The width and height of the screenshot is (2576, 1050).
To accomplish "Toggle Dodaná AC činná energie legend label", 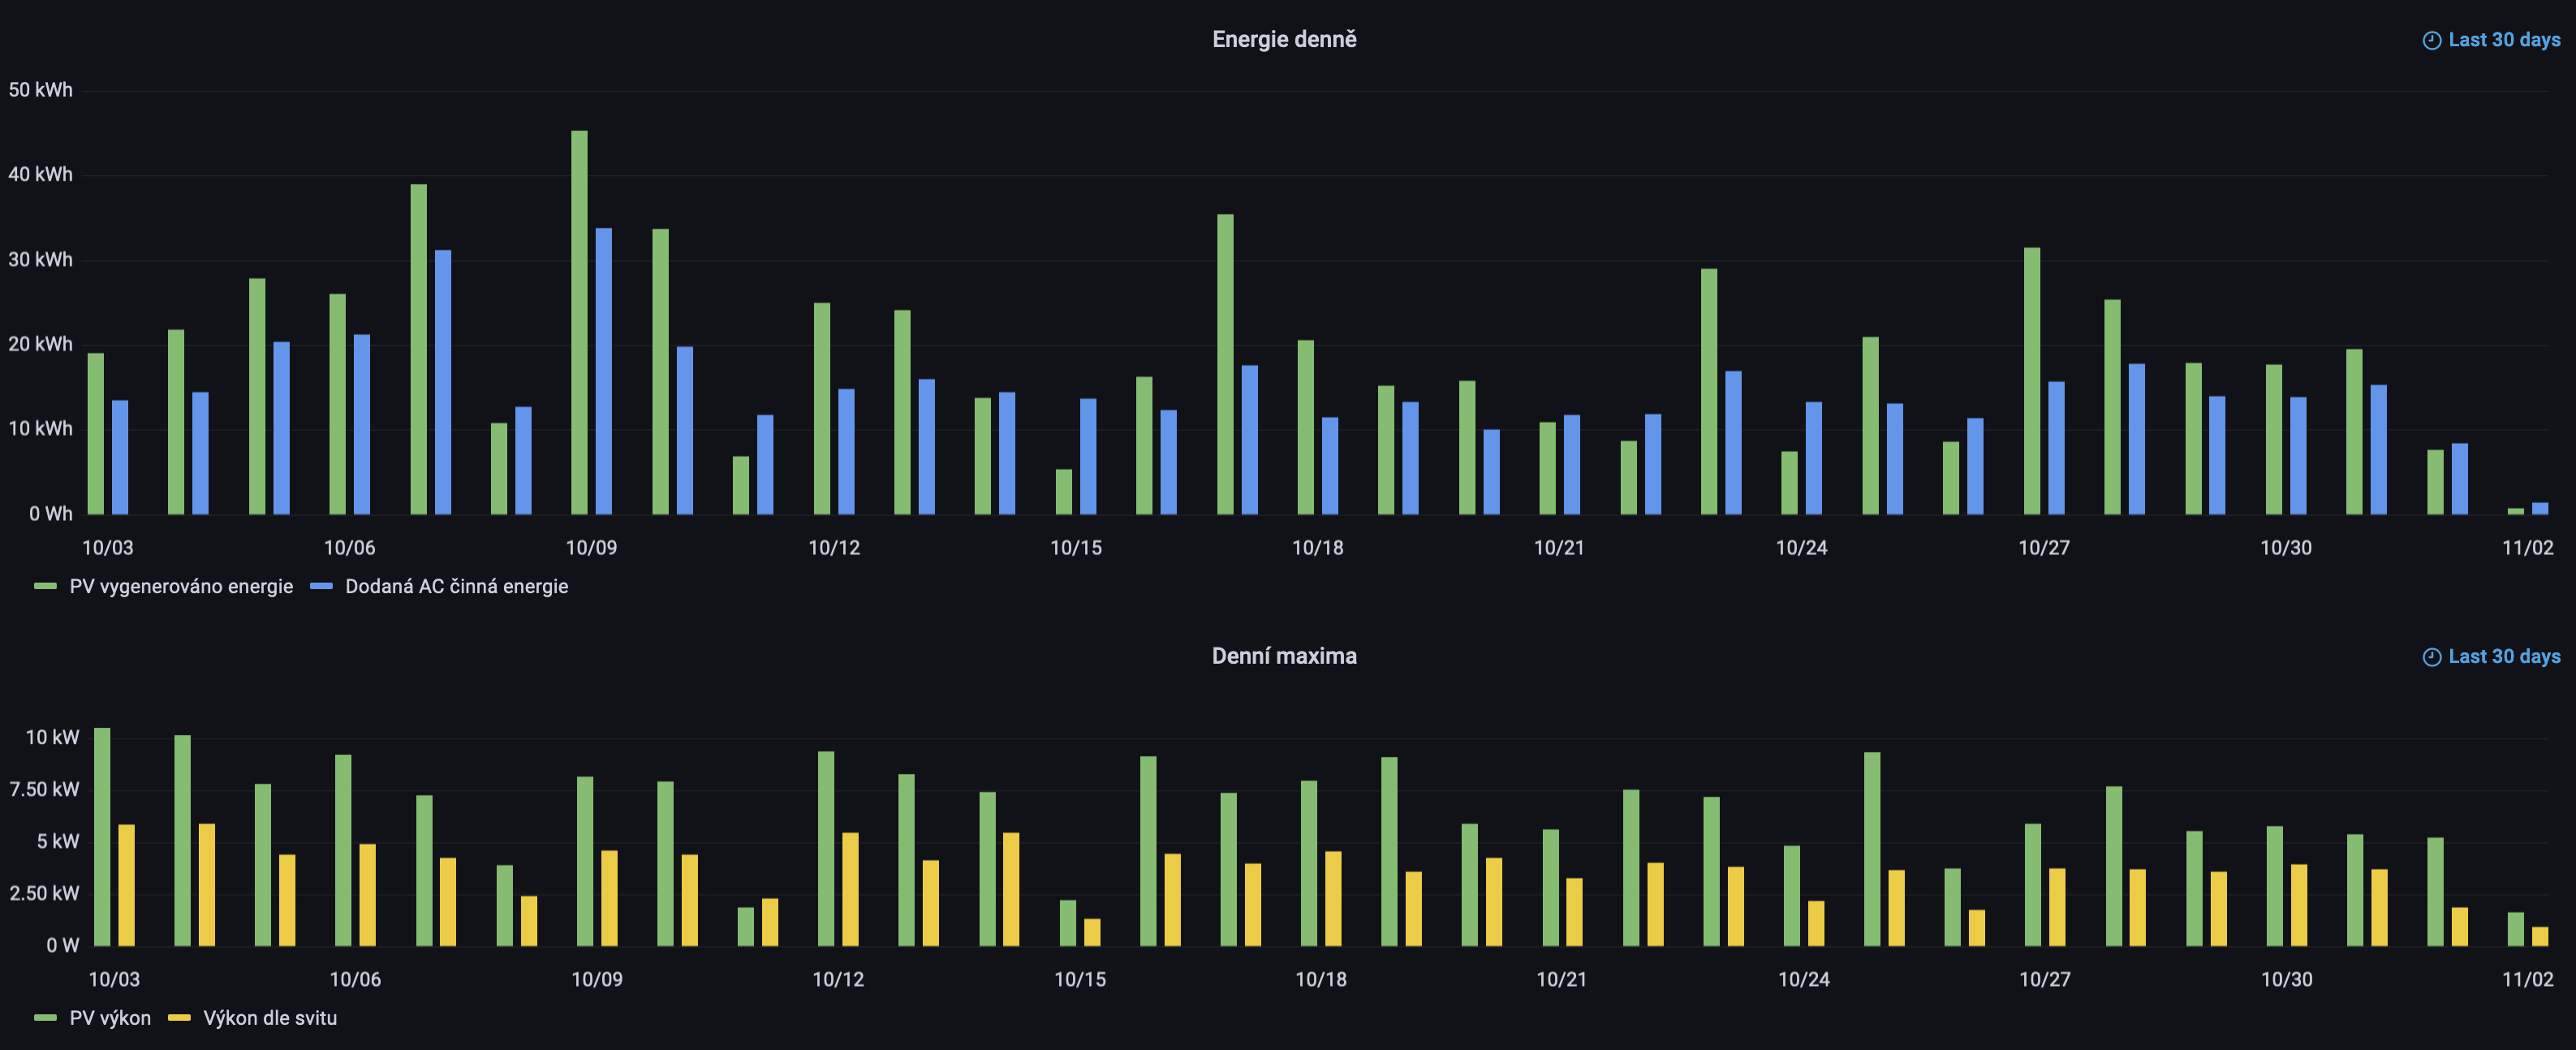I will (456, 586).
